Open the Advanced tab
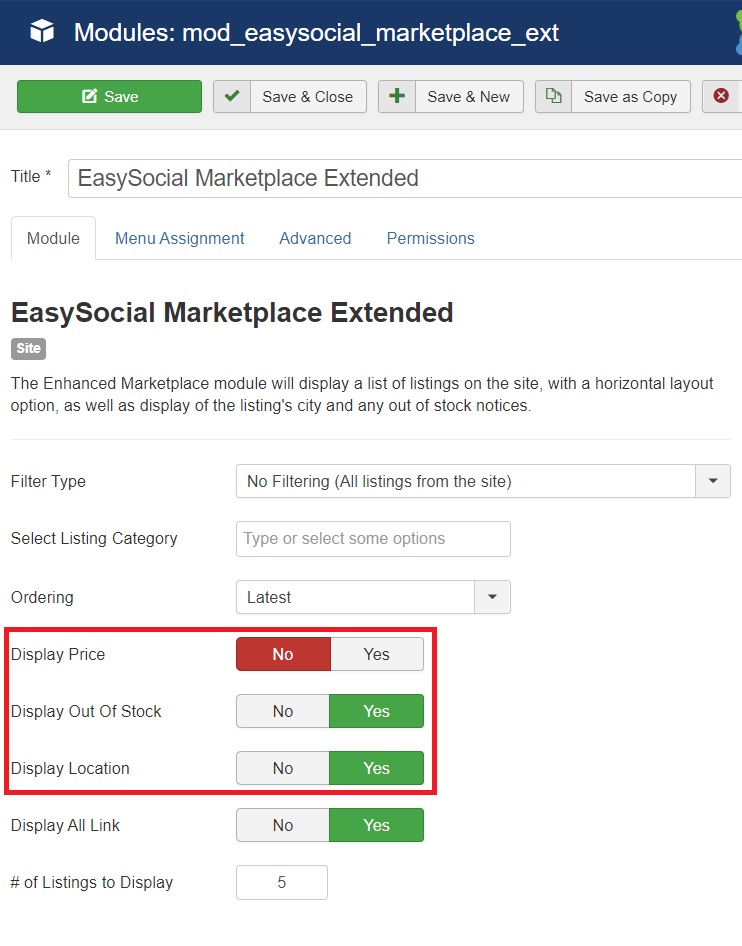This screenshot has width=742, height=946. click(315, 238)
